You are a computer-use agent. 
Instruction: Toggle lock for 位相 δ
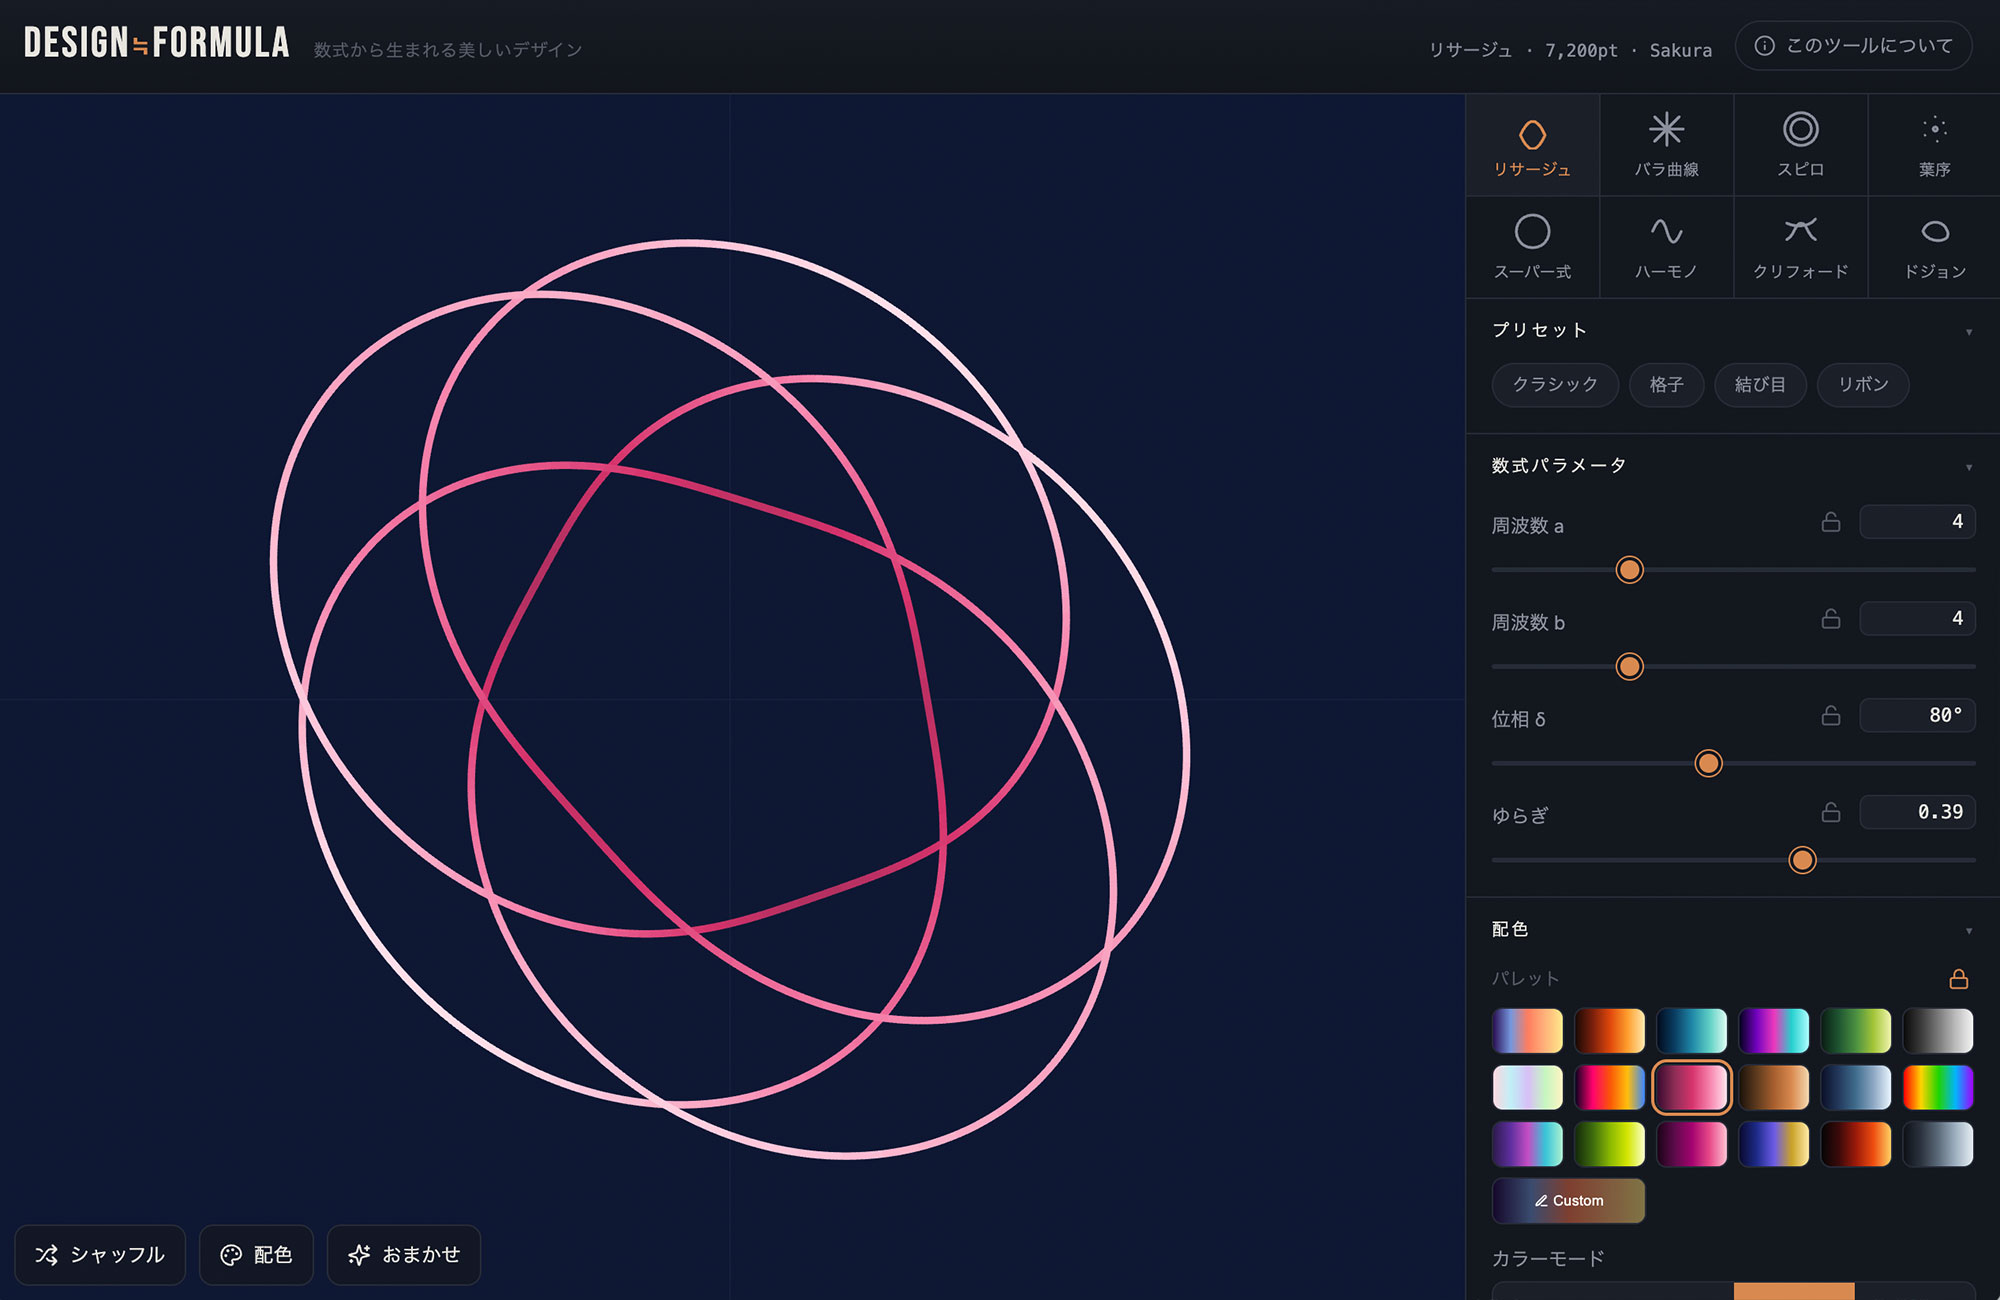click(1831, 716)
